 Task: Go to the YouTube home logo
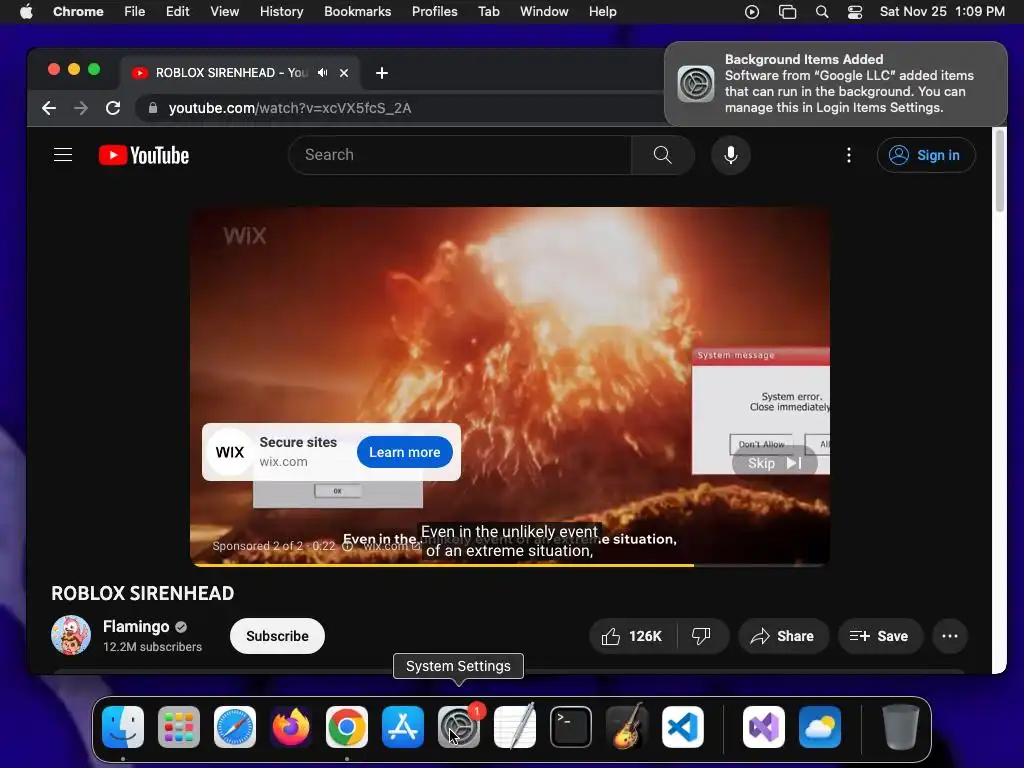click(144, 155)
